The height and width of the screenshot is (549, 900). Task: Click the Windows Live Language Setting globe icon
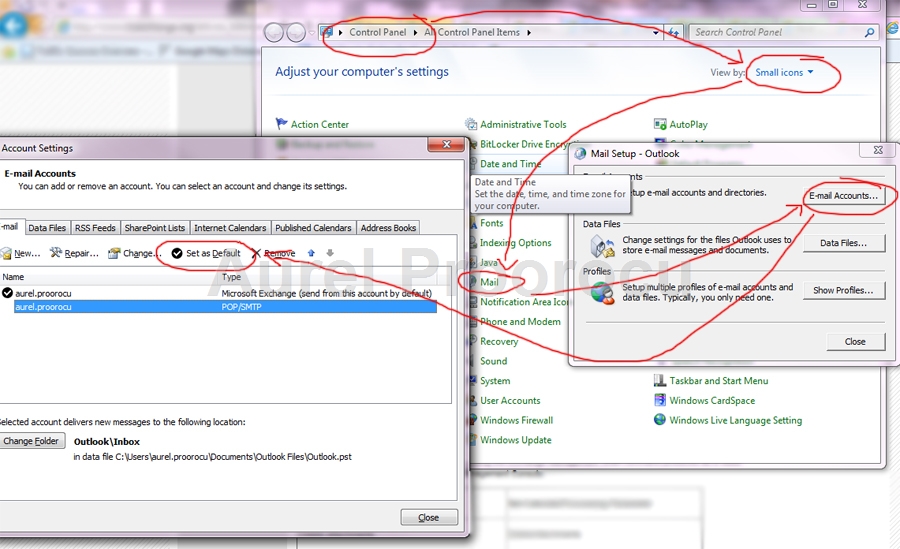coord(660,420)
